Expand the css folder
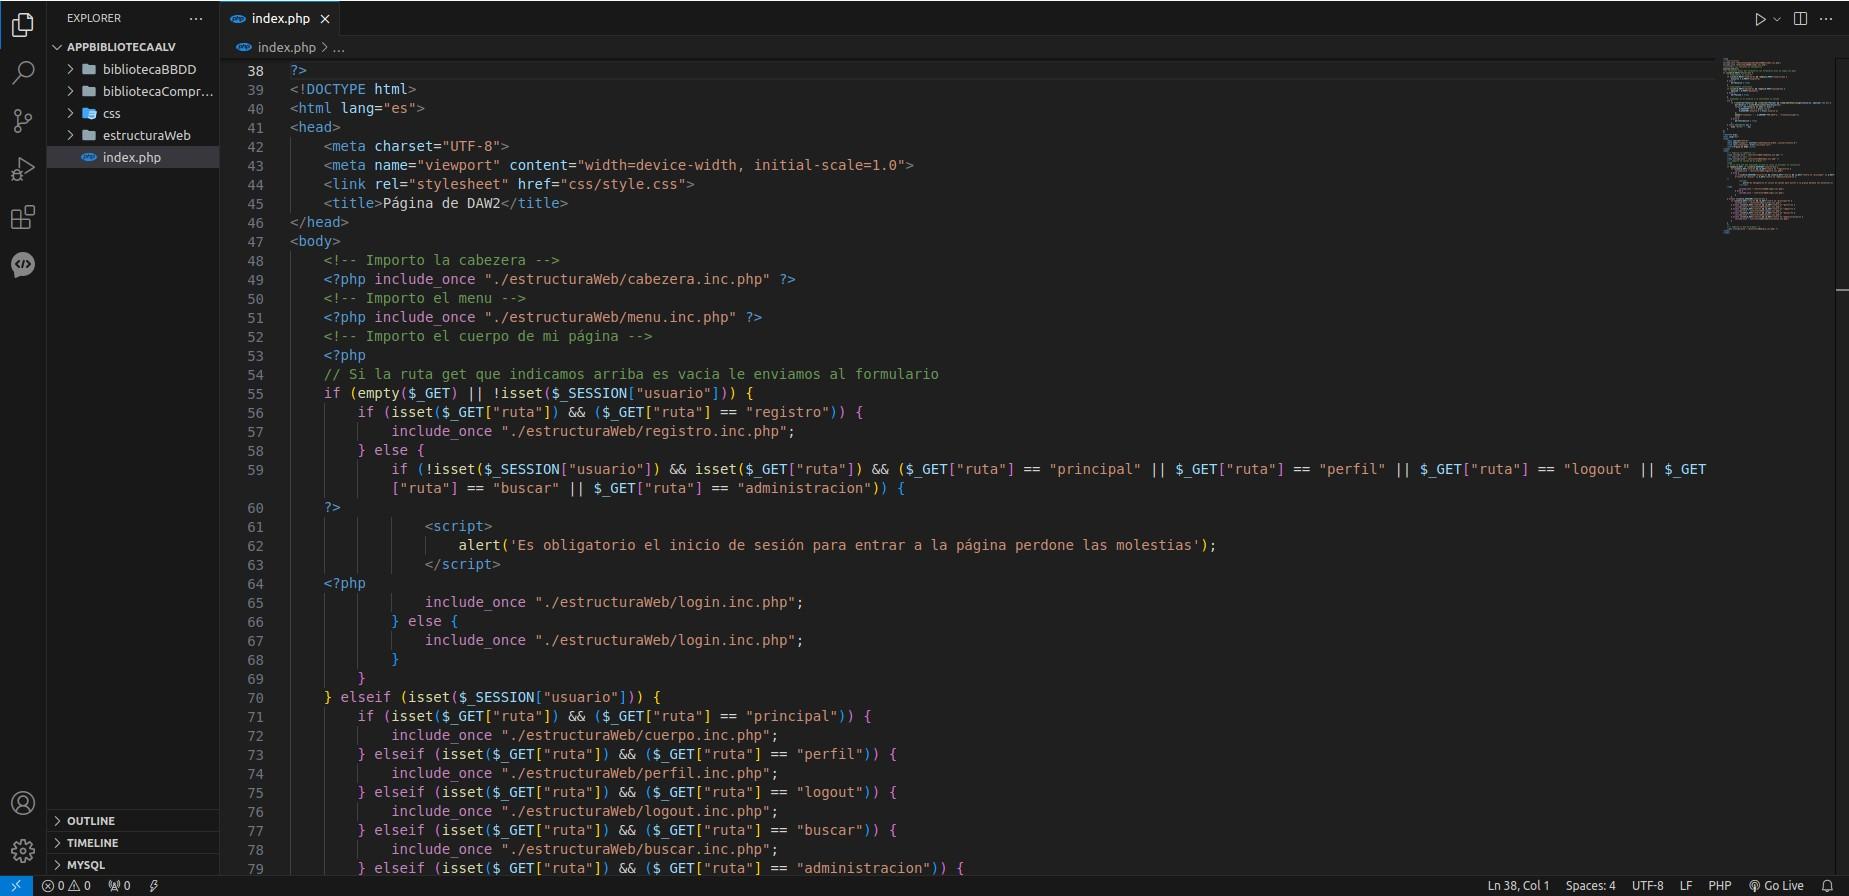This screenshot has height=896, width=1849. coord(133,113)
